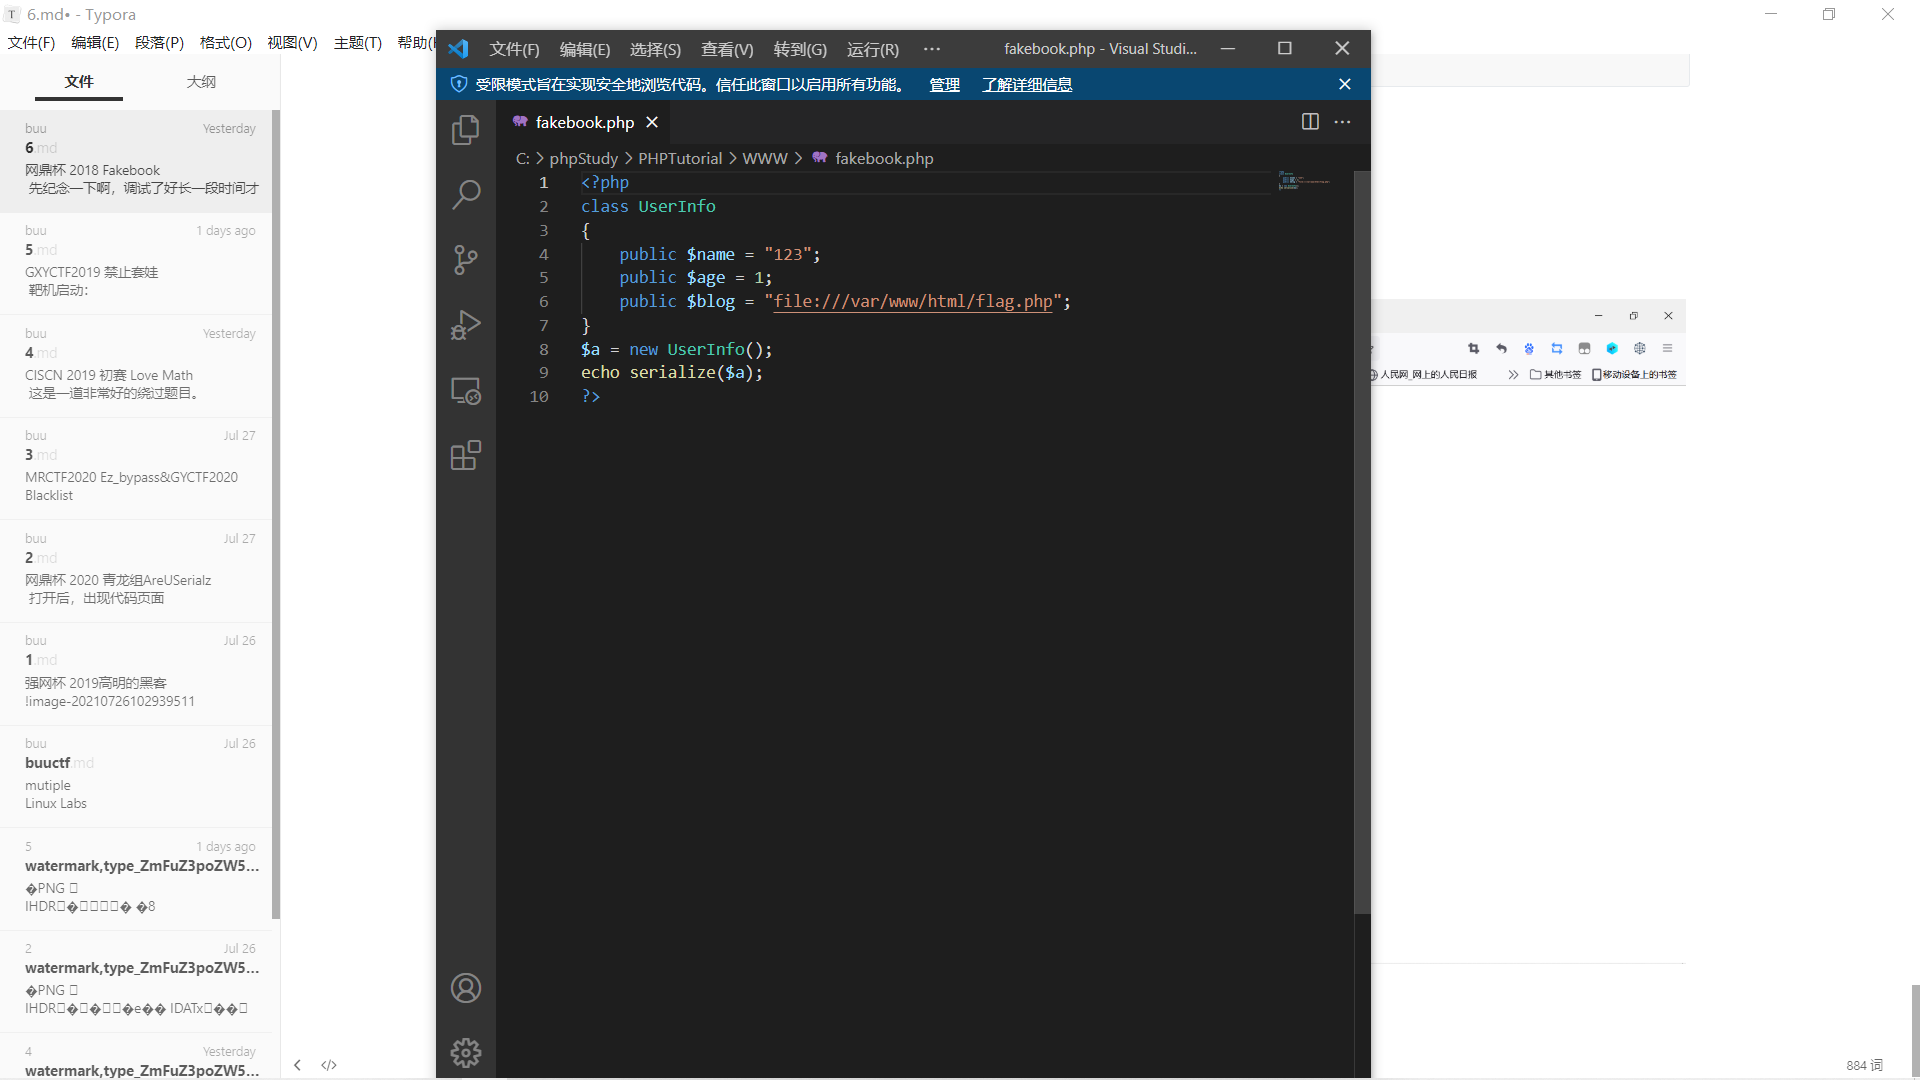1920x1080 pixels.
Task: Split the editor to the right
Action: [1310, 122]
